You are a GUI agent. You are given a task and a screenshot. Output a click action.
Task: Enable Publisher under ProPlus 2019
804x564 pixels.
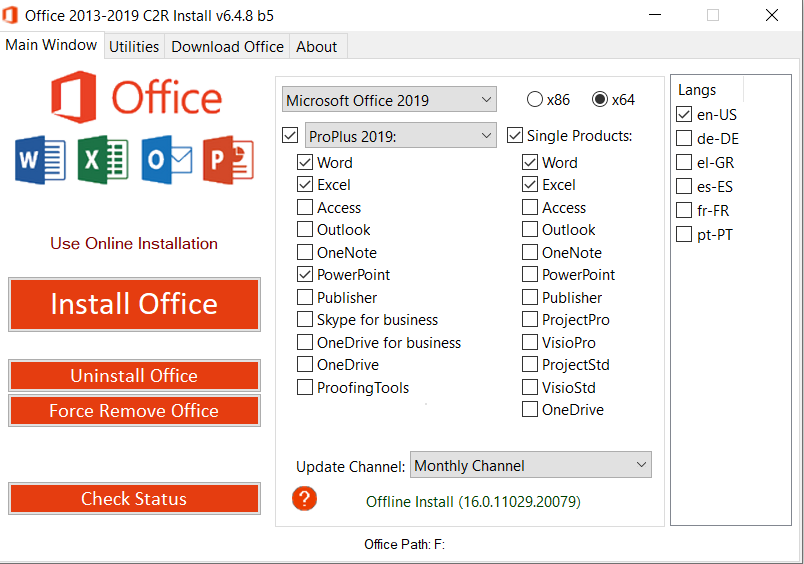pos(305,297)
